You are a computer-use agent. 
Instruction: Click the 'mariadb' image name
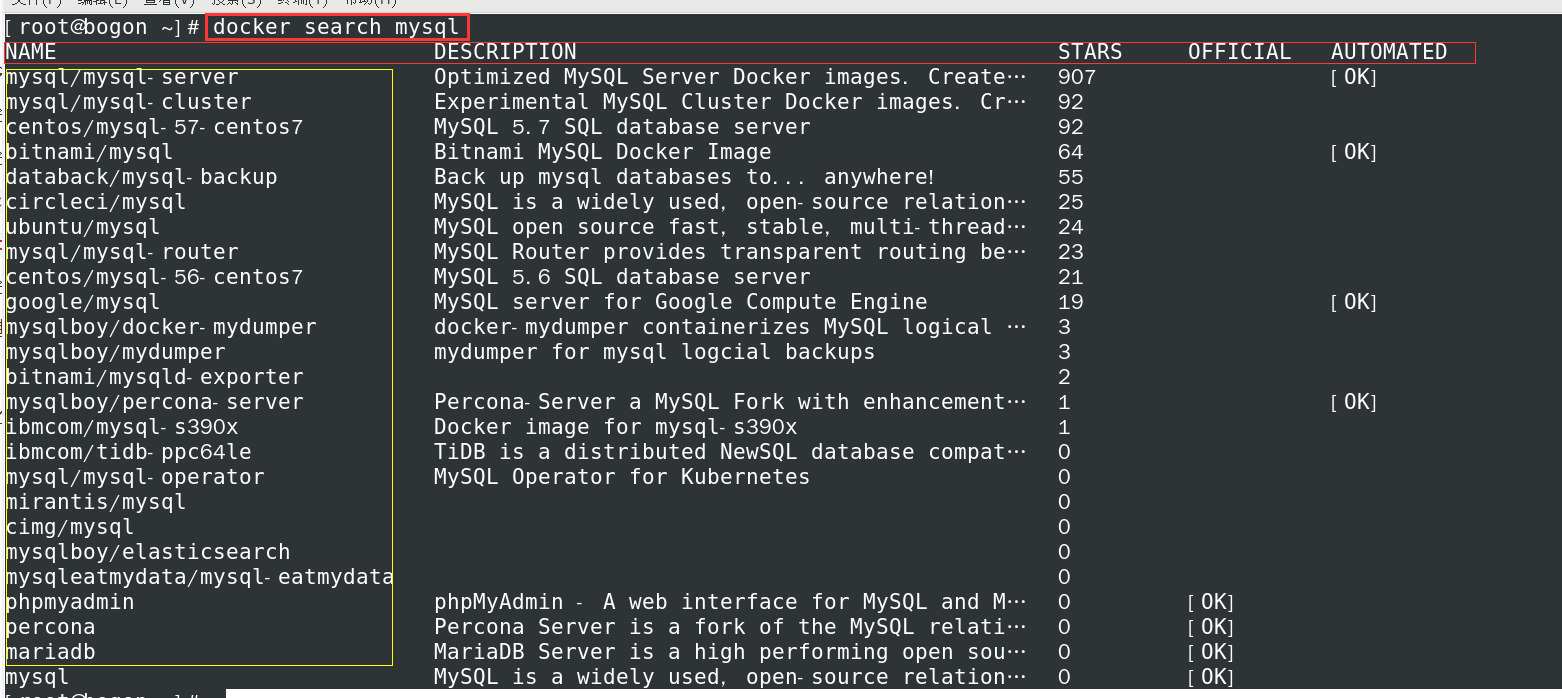tap(50, 652)
